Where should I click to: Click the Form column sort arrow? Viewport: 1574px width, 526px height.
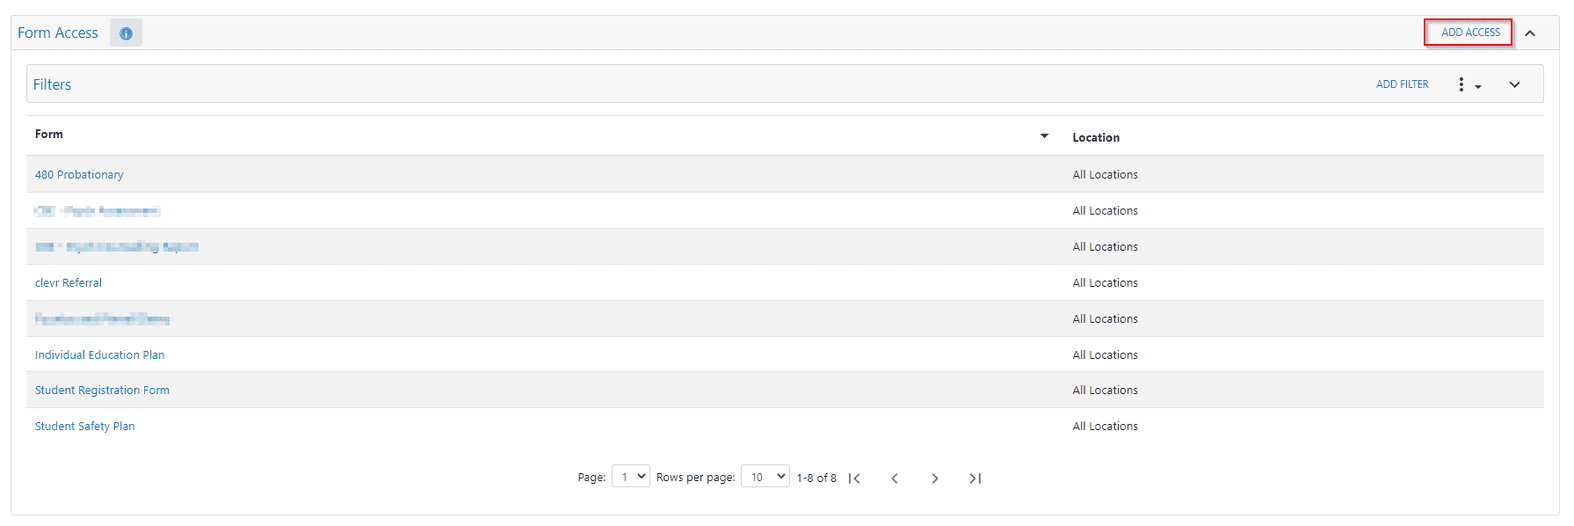1044,136
